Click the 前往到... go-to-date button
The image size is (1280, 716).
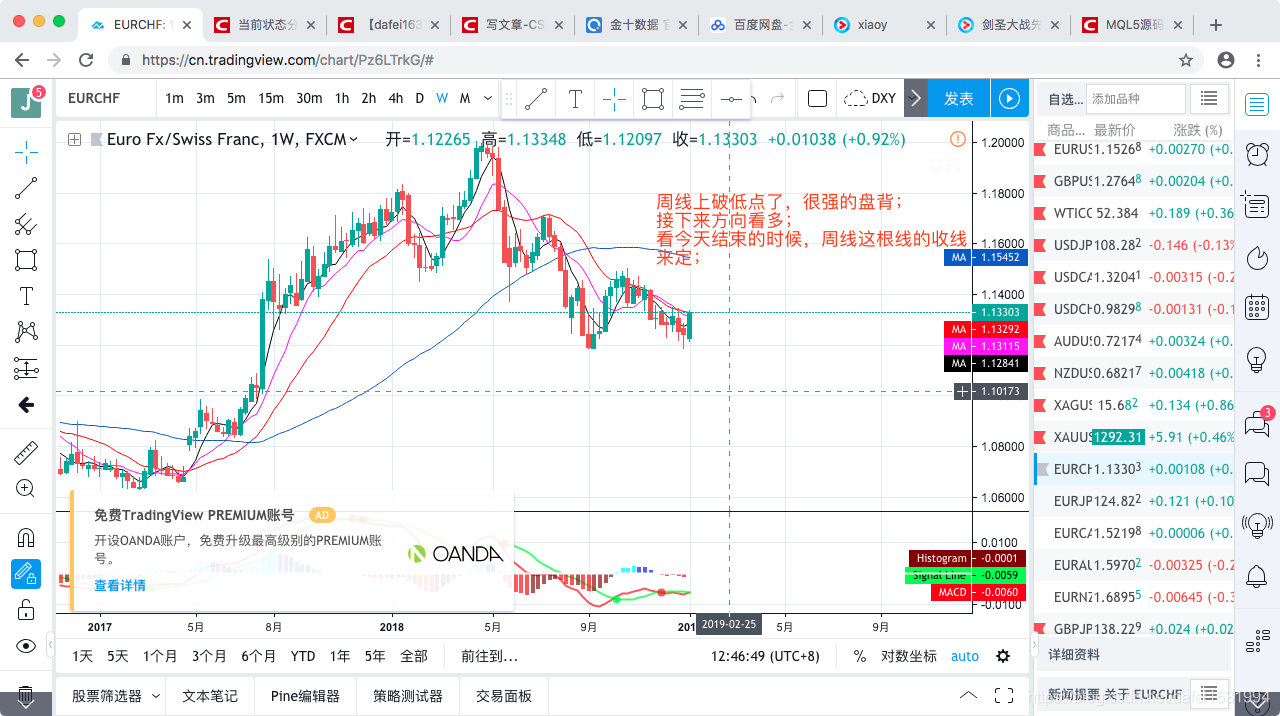[489, 656]
